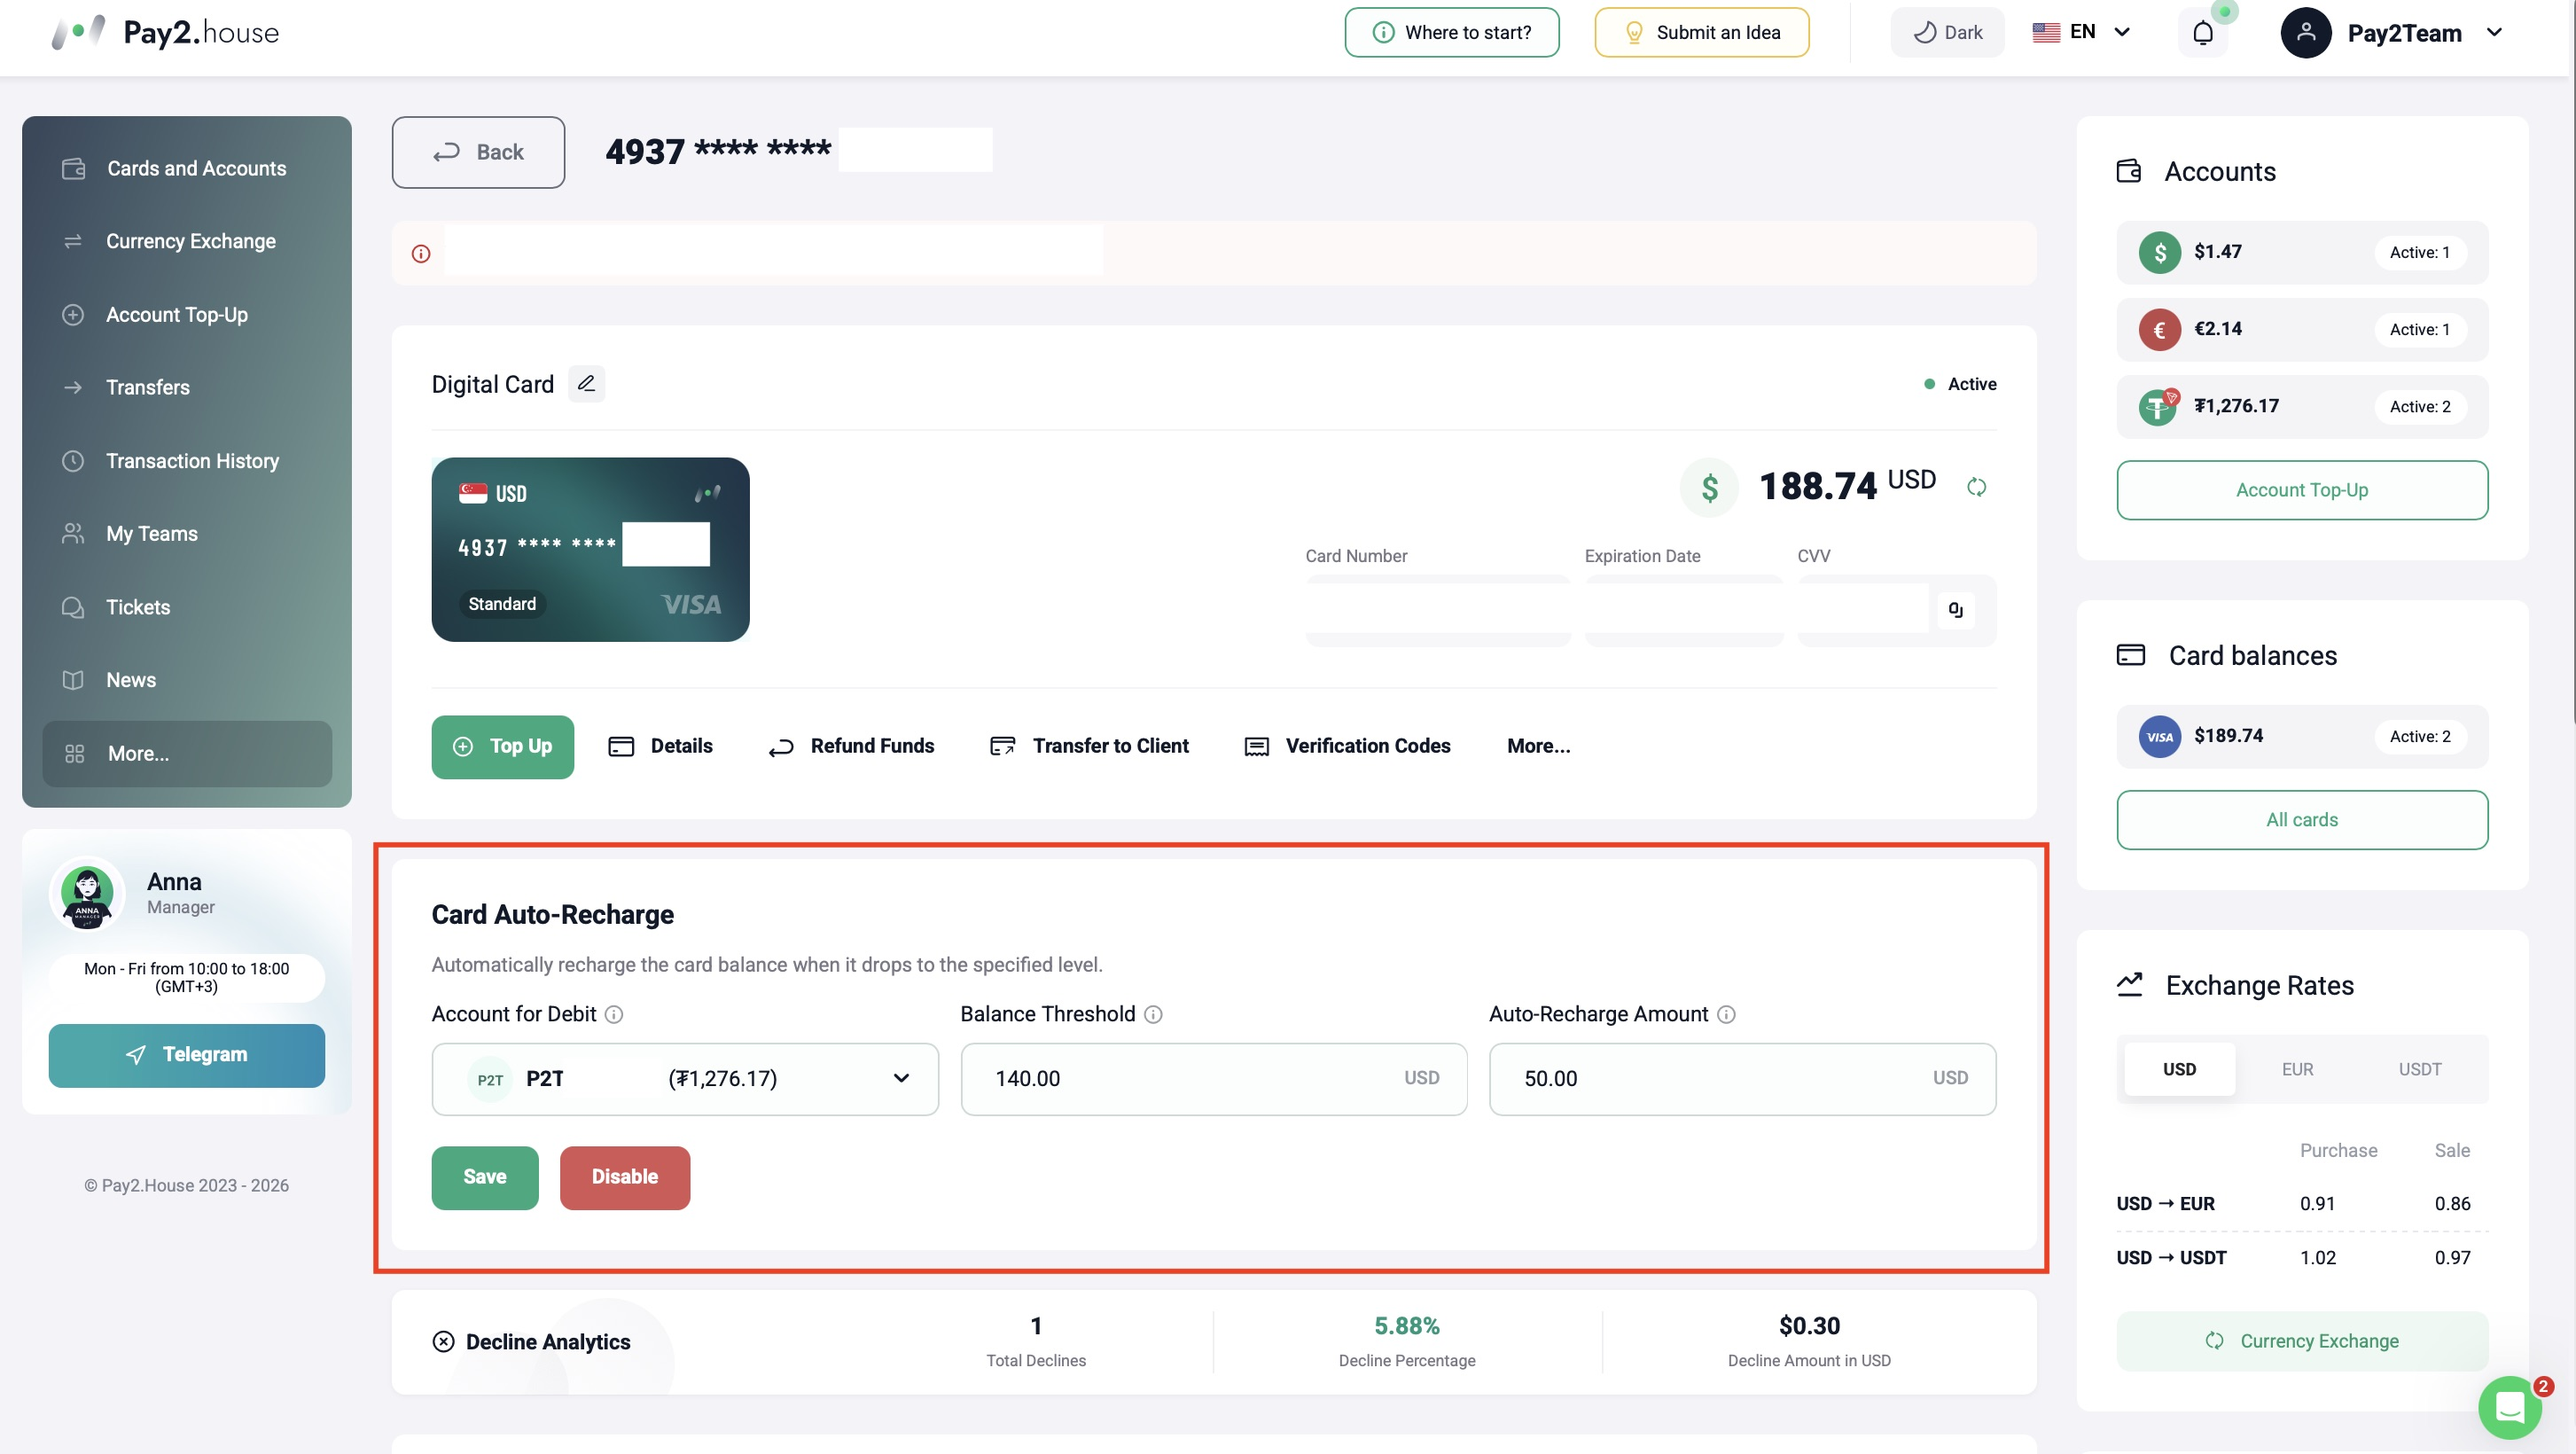Click the notification bell icon
This screenshot has width=2576, height=1454.
point(2203,33)
